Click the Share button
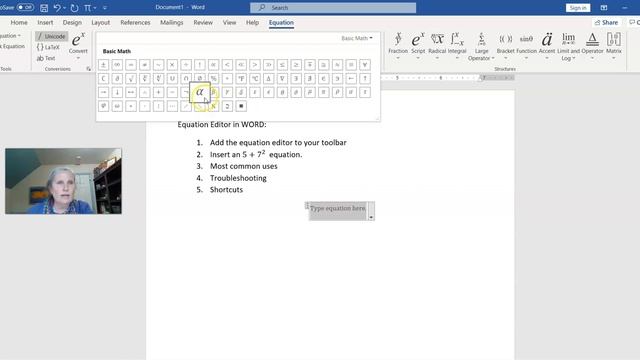 (606, 22)
